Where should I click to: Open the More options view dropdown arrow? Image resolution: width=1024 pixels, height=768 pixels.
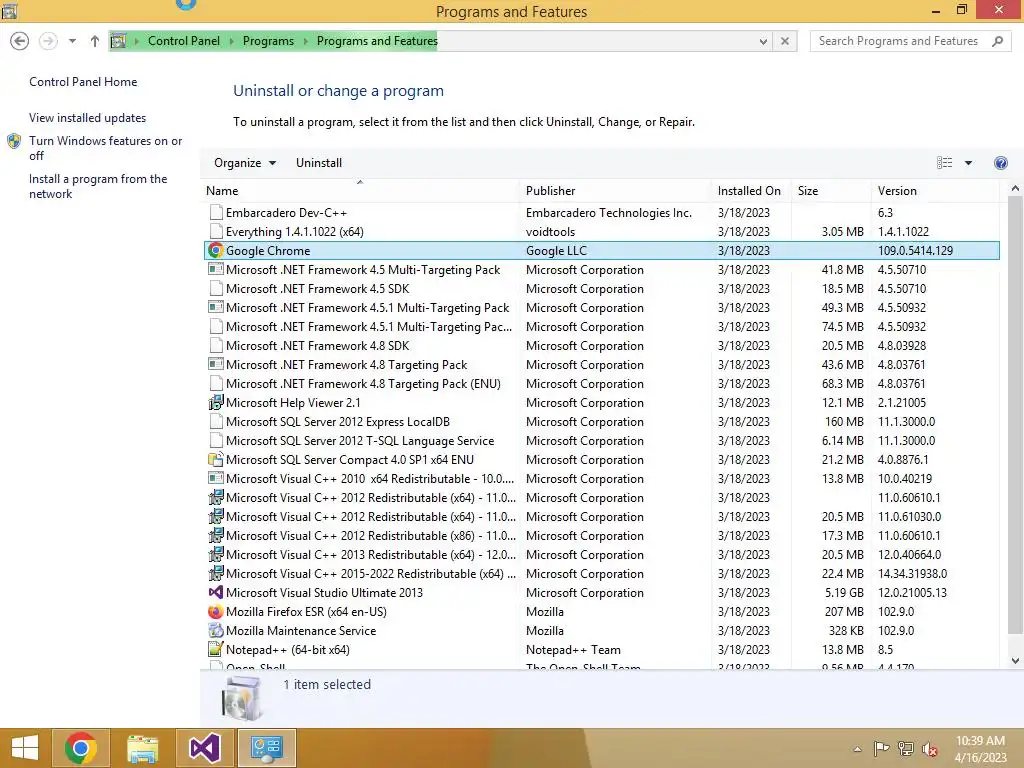[968, 163]
